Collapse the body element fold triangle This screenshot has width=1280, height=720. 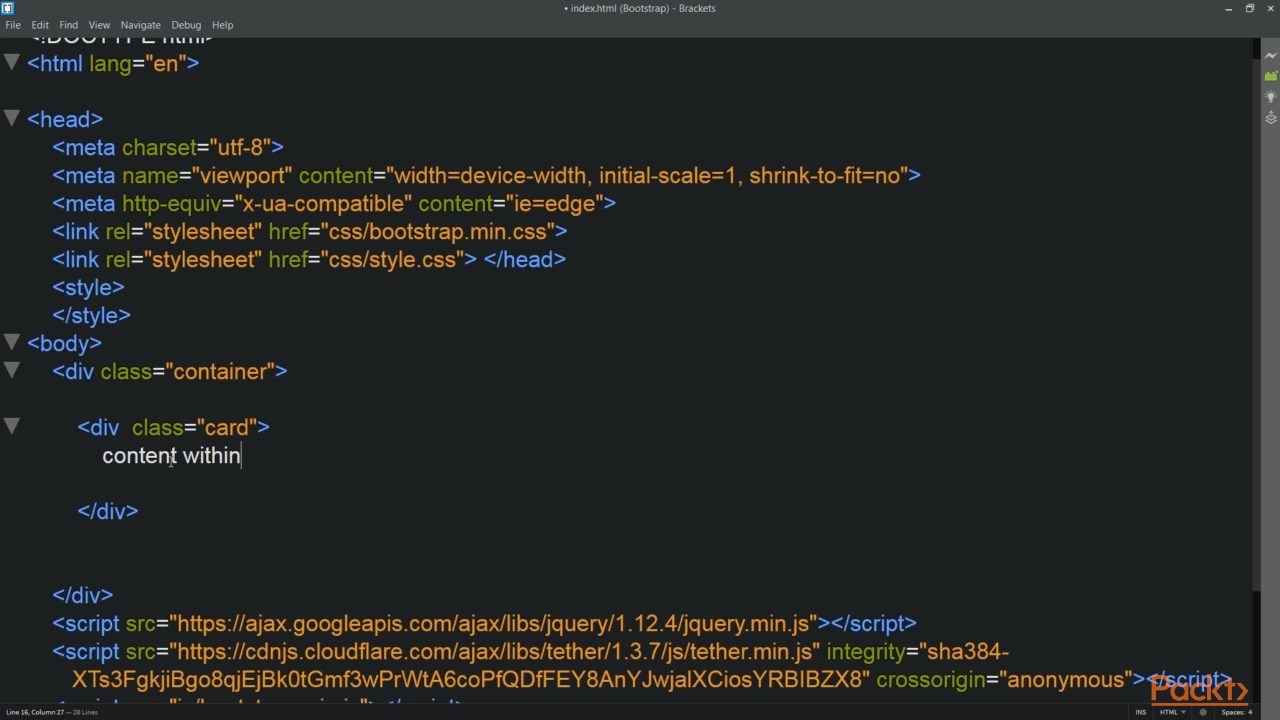tap(11, 342)
